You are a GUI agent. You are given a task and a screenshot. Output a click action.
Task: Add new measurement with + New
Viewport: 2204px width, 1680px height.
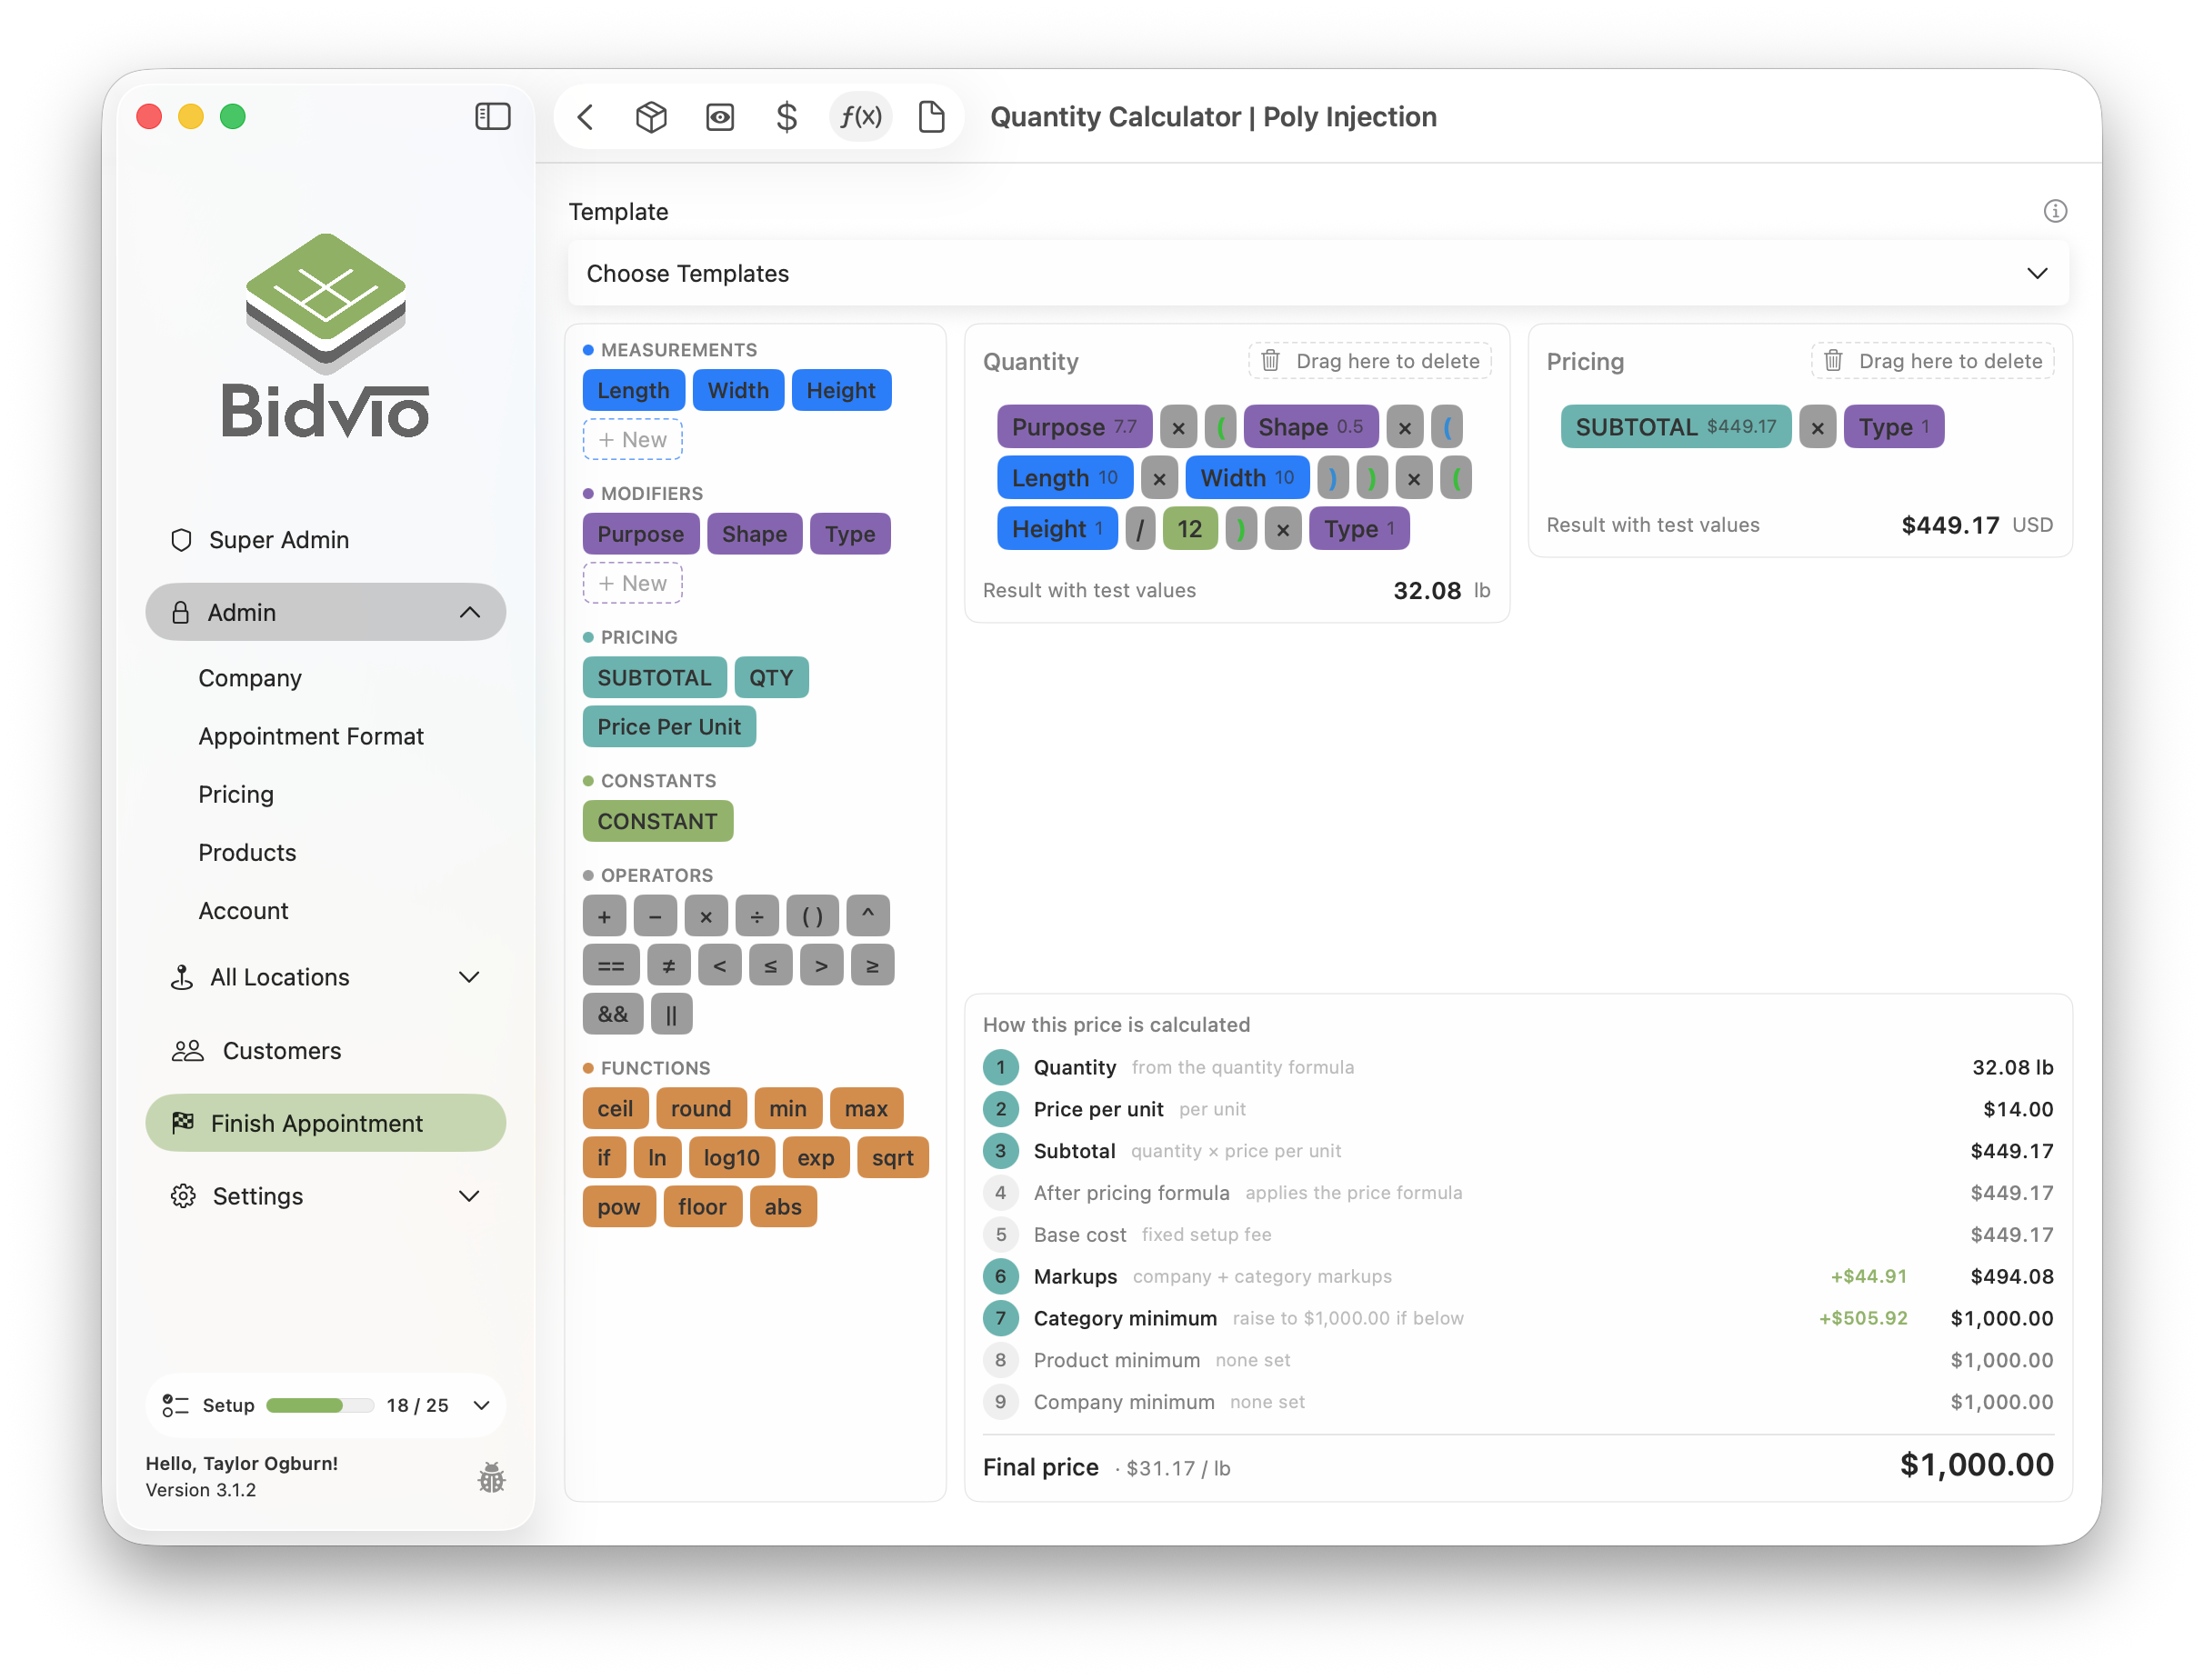click(x=633, y=440)
